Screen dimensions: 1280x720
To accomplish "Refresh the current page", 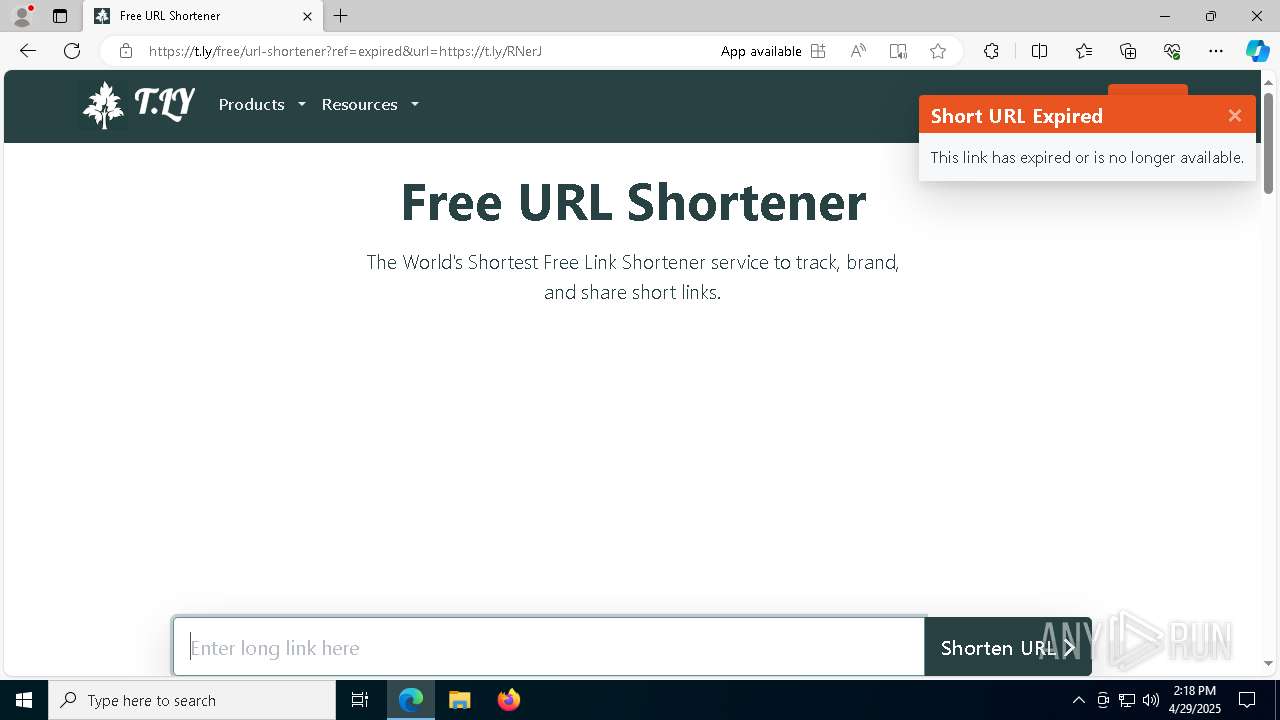I will pyautogui.click(x=72, y=51).
